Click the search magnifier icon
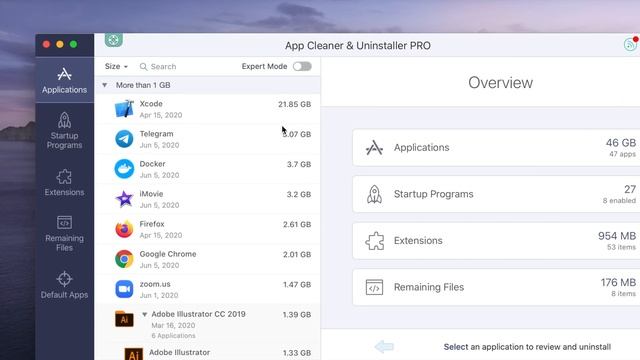The image size is (640, 360). [x=143, y=67]
